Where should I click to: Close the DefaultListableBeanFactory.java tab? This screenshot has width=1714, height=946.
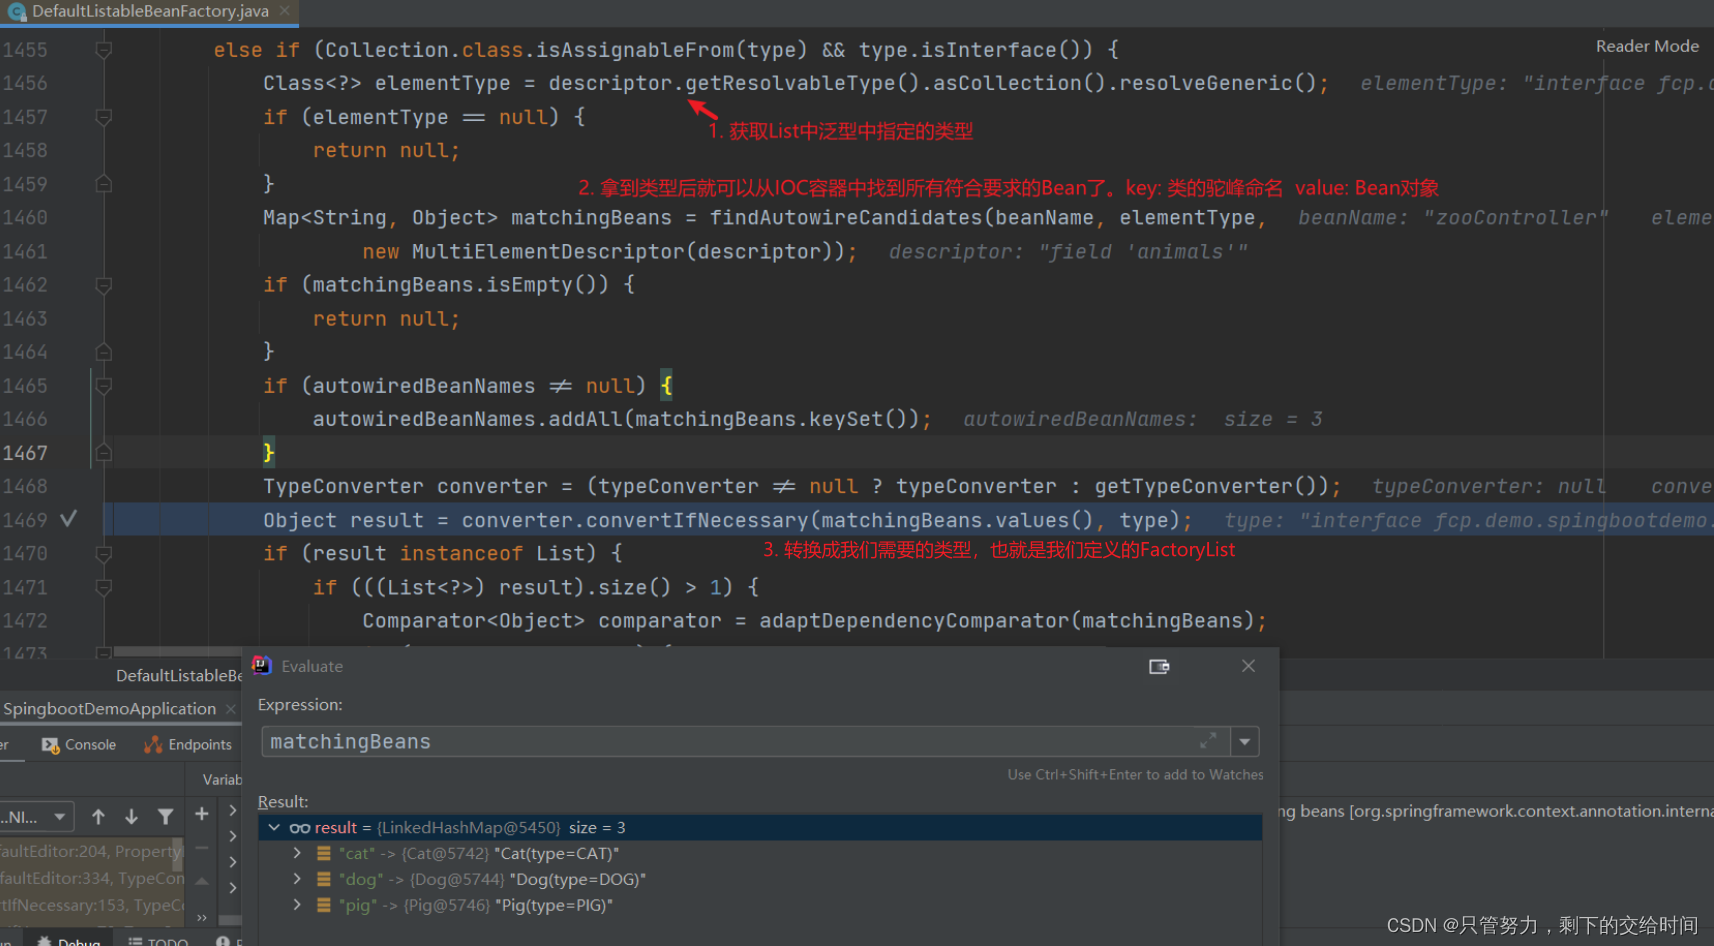pyautogui.click(x=285, y=11)
